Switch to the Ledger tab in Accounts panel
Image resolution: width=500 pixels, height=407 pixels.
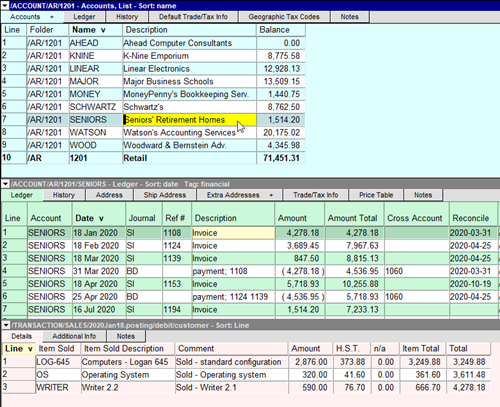(x=84, y=17)
